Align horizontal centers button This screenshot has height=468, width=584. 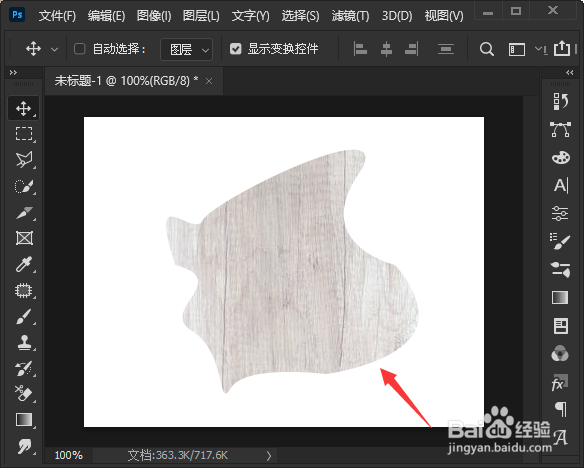[386, 49]
